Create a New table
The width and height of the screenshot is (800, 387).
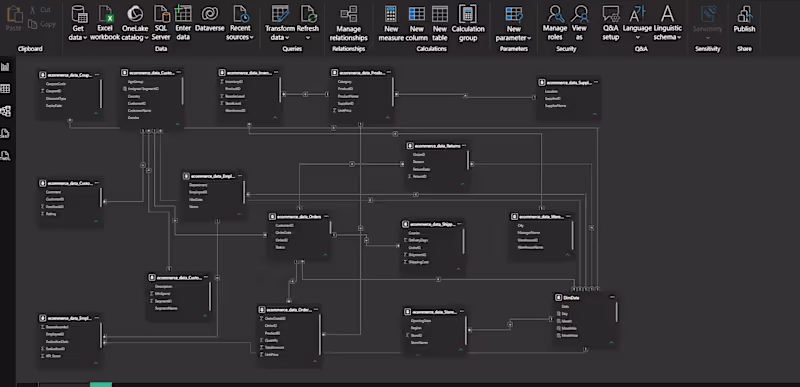[x=440, y=23]
